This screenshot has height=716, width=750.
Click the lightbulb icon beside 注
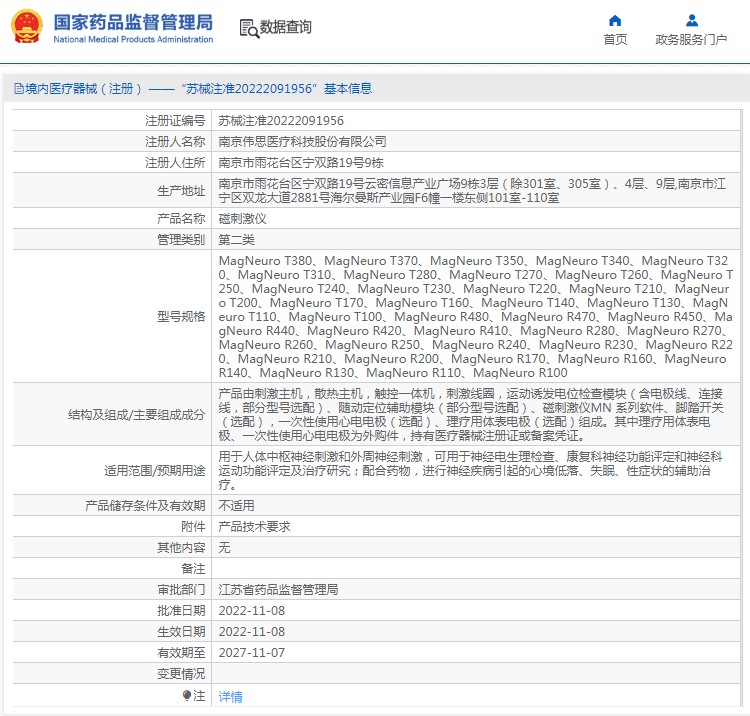coord(187,695)
